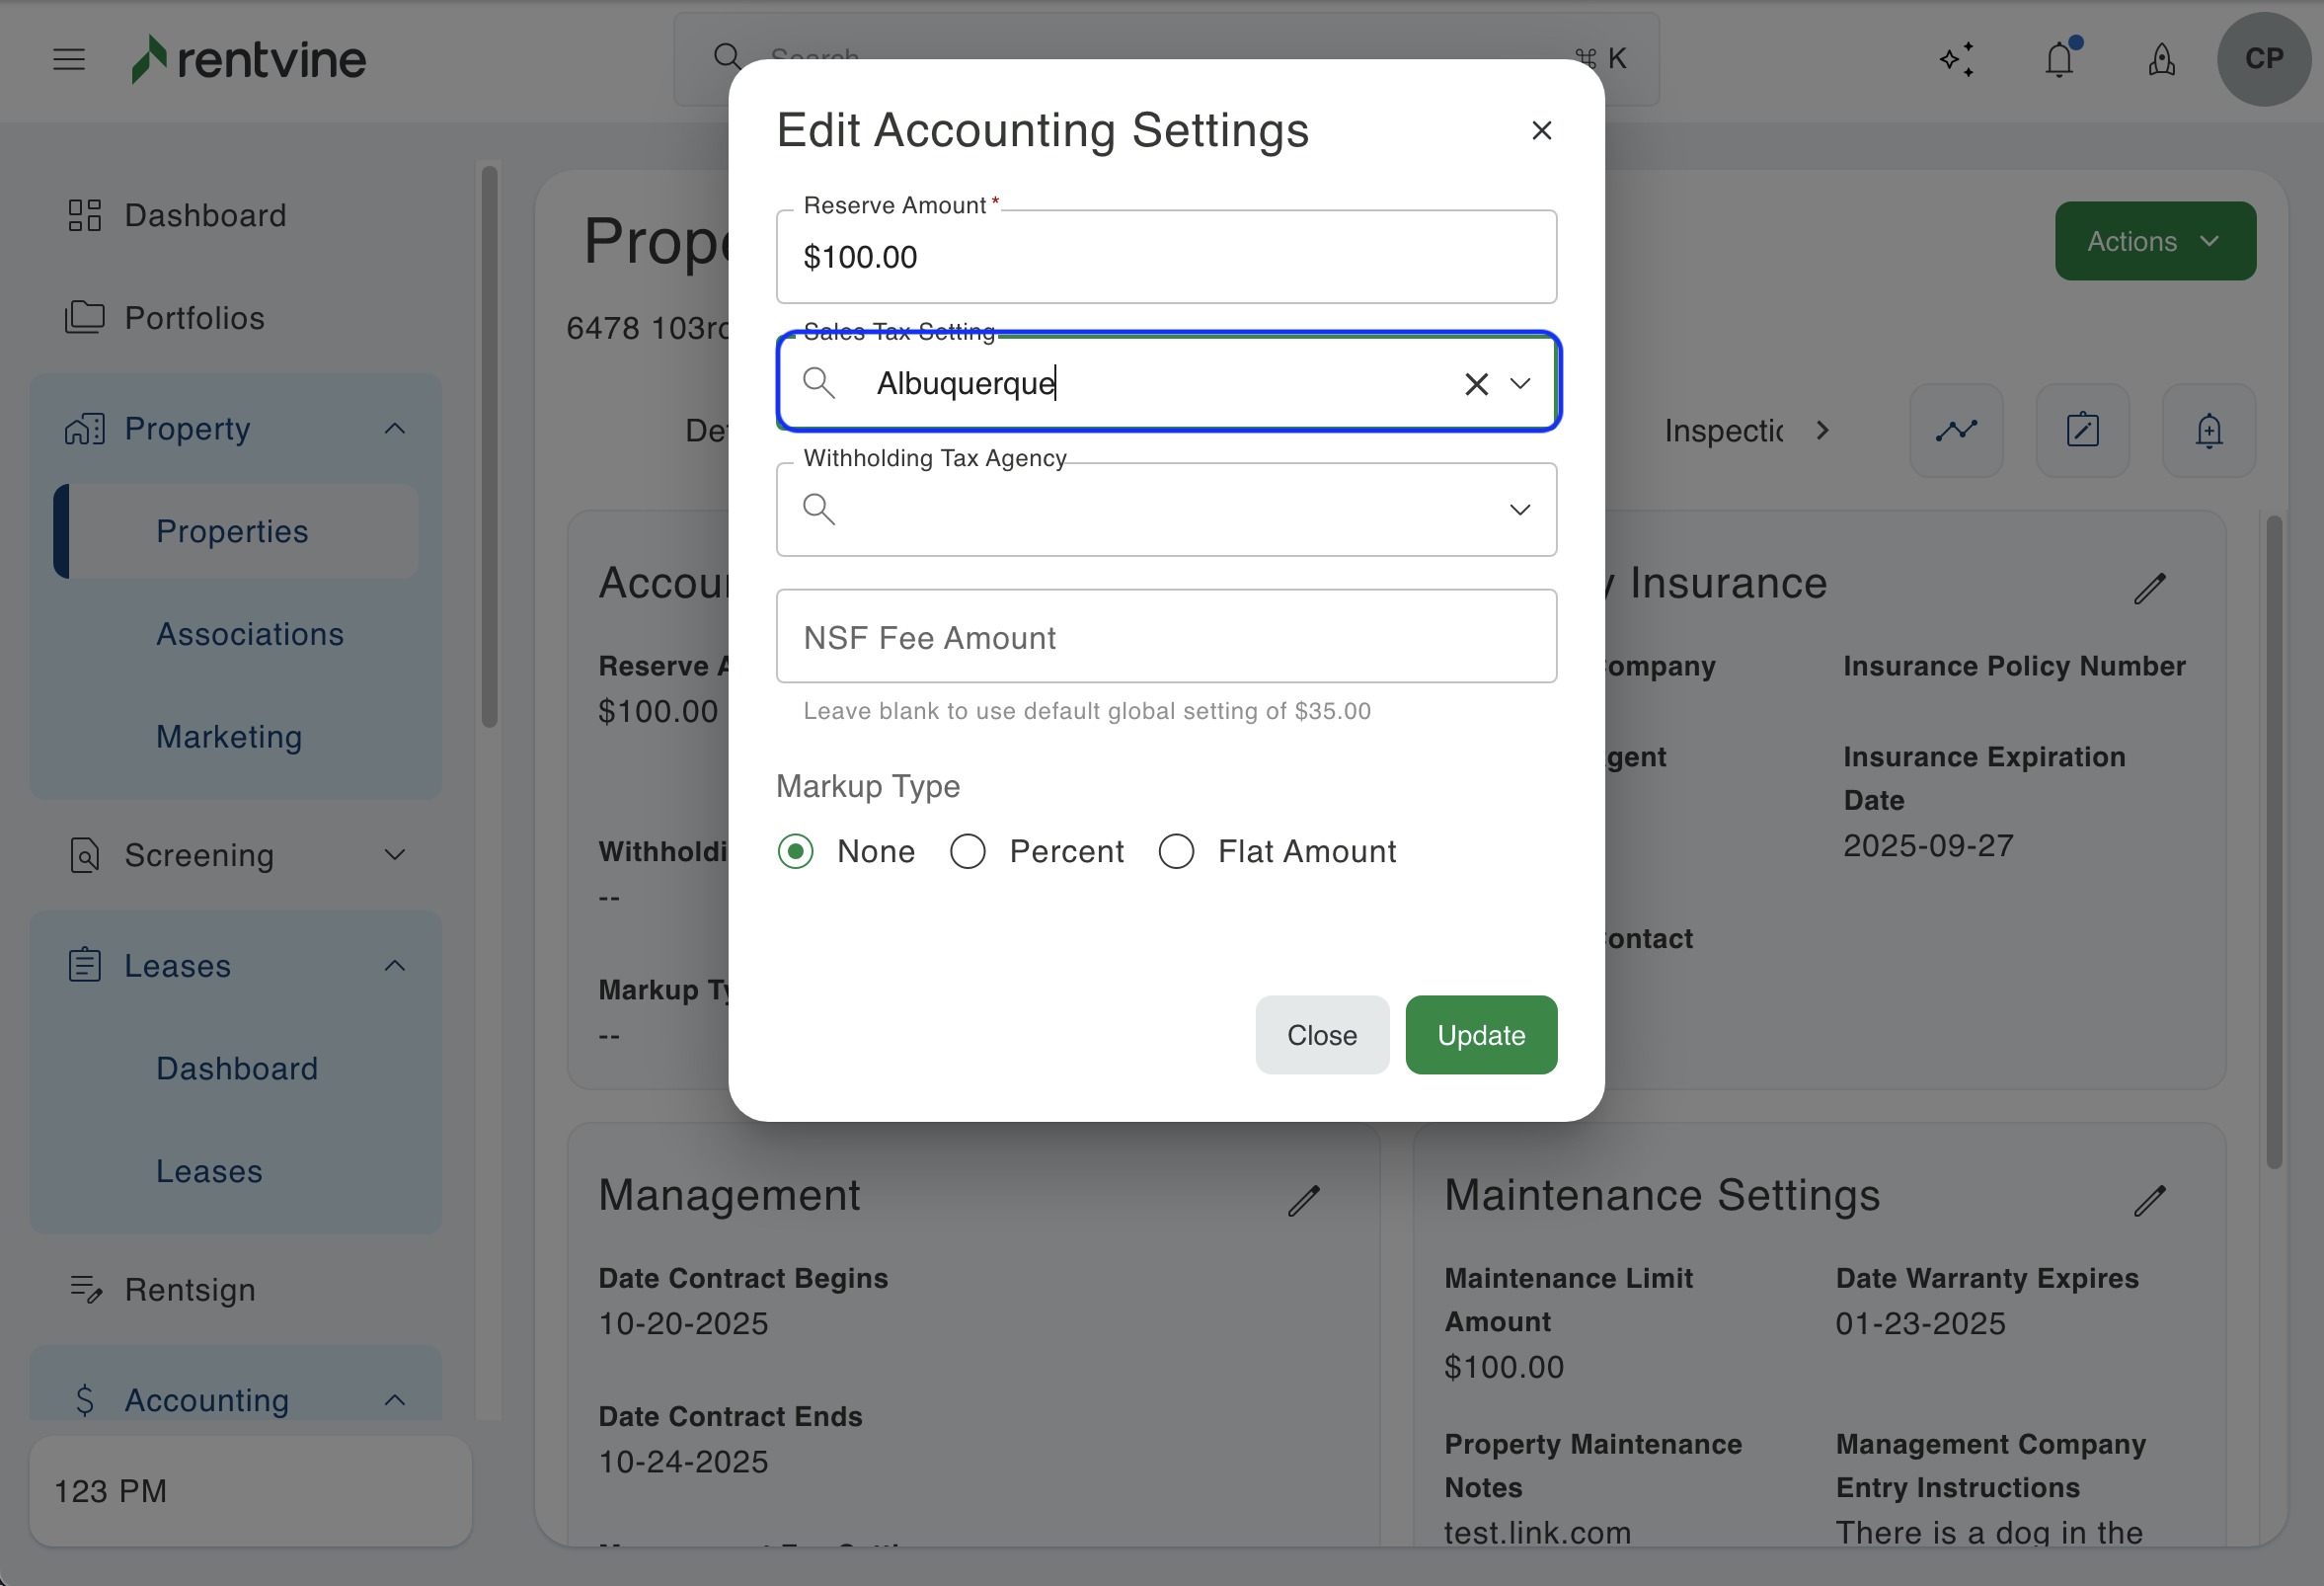Open the analytics chart icon button
The width and height of the screenshot is (2324, 1586).
[x=1956, y=431]
